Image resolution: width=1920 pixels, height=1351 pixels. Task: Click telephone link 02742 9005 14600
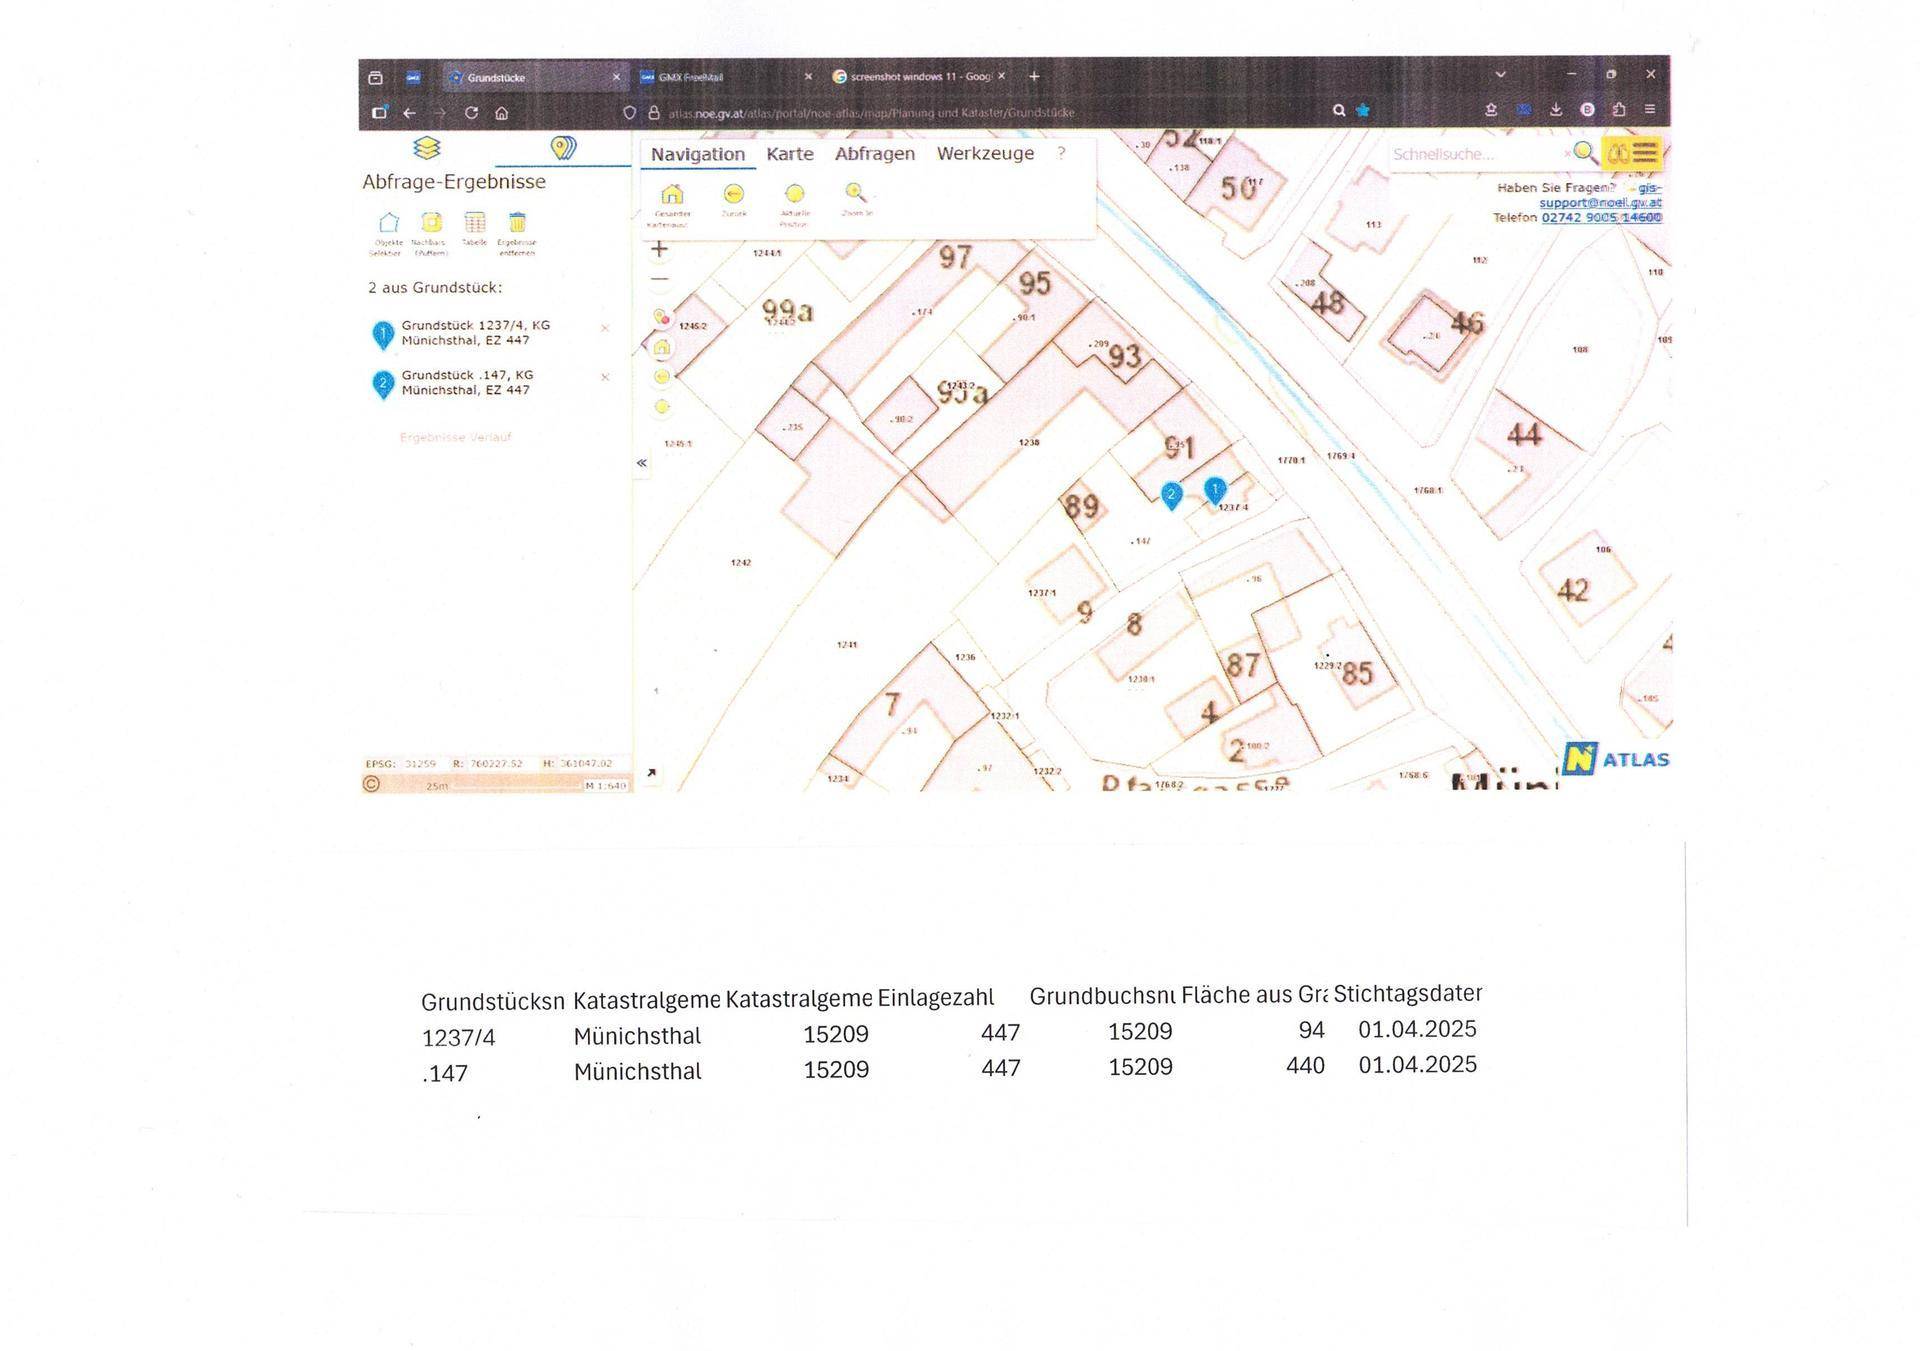(1601, 217)
